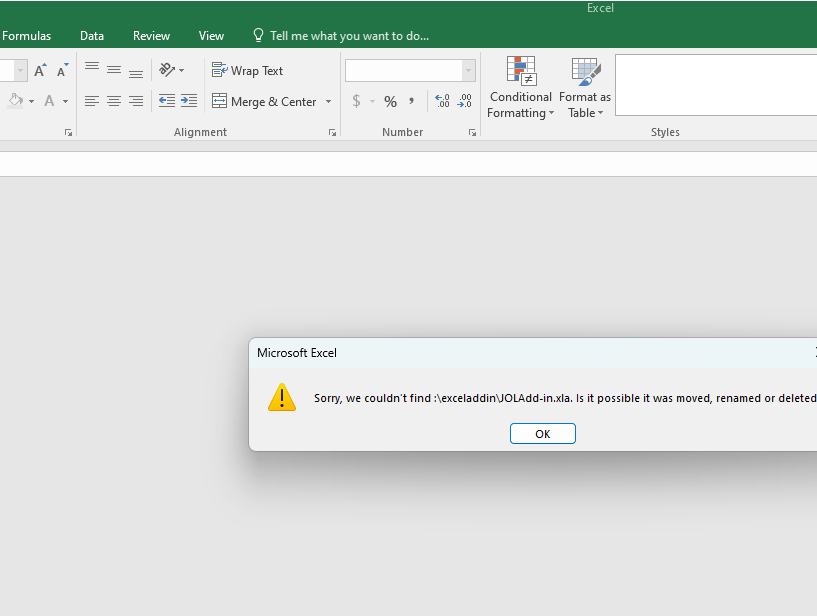Apply Percent Style number format
This screenshot has width=817, height=616.
[390, 101]
